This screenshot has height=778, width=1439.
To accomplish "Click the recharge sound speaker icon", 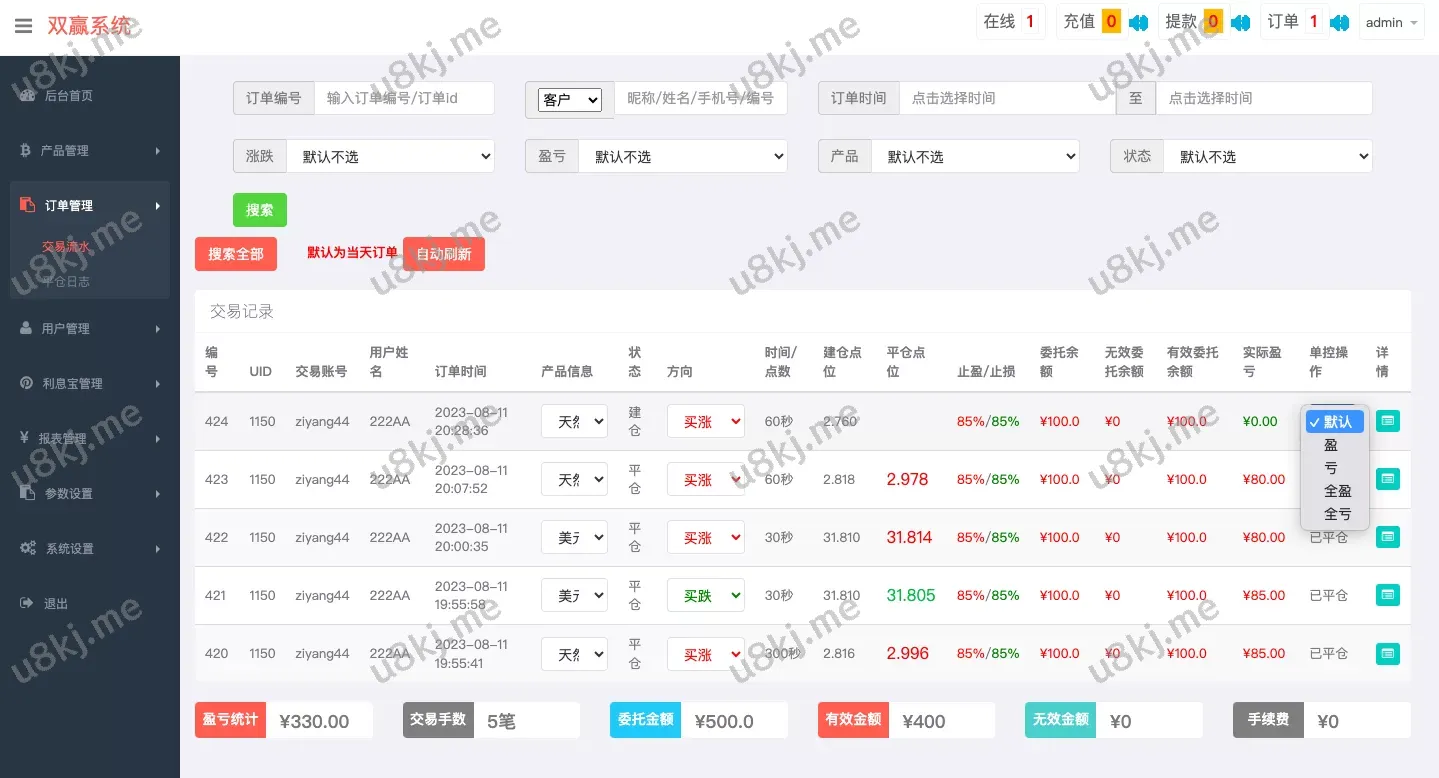I will coord(1138,23).
